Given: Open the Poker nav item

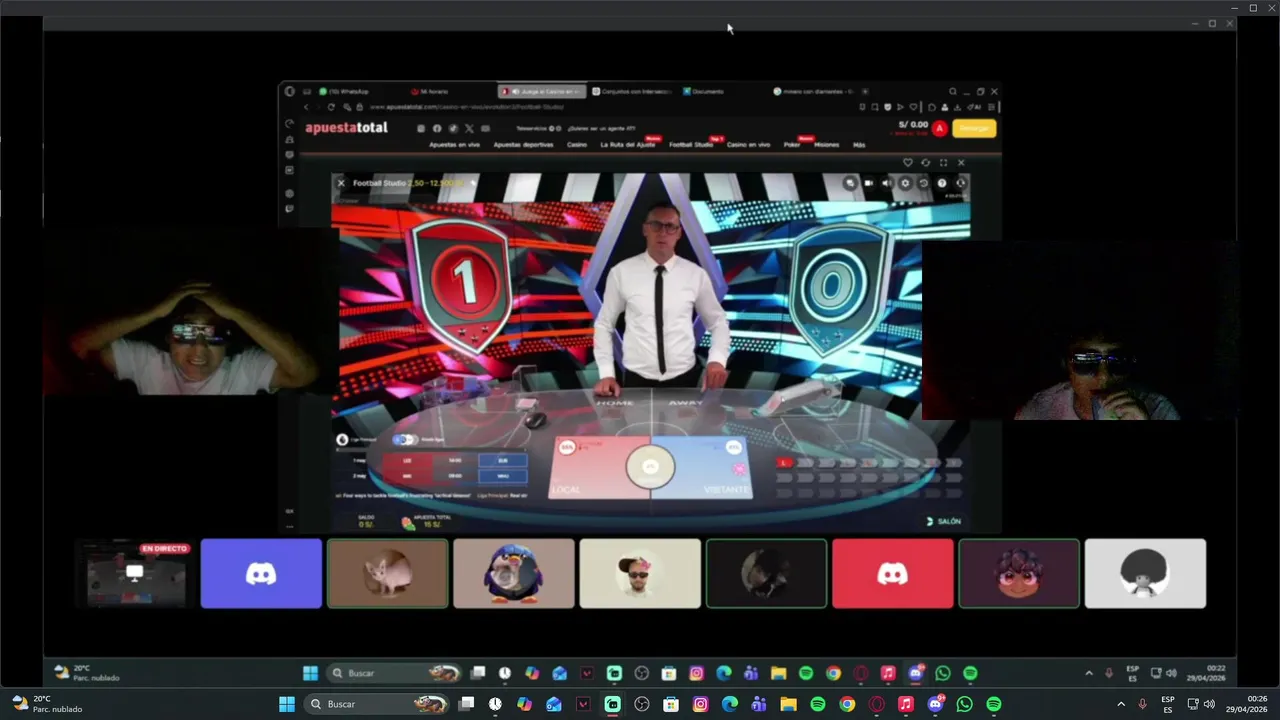Looking at the screenshot, I should point(791,145).
